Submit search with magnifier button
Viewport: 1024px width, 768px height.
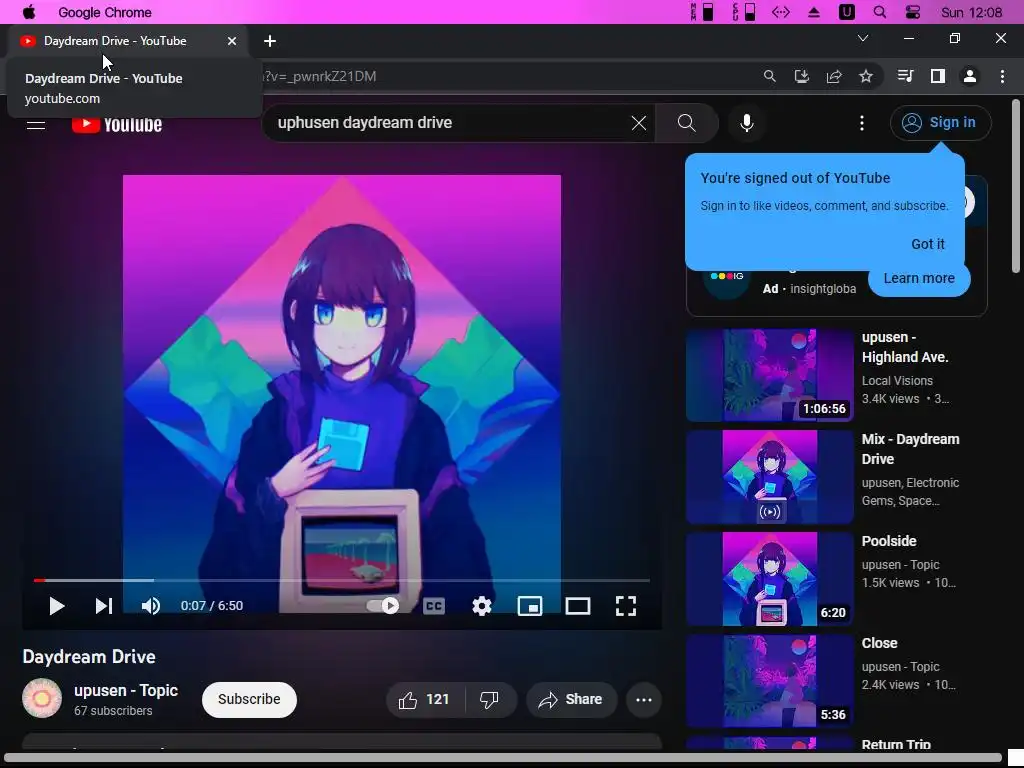(686, 123)
